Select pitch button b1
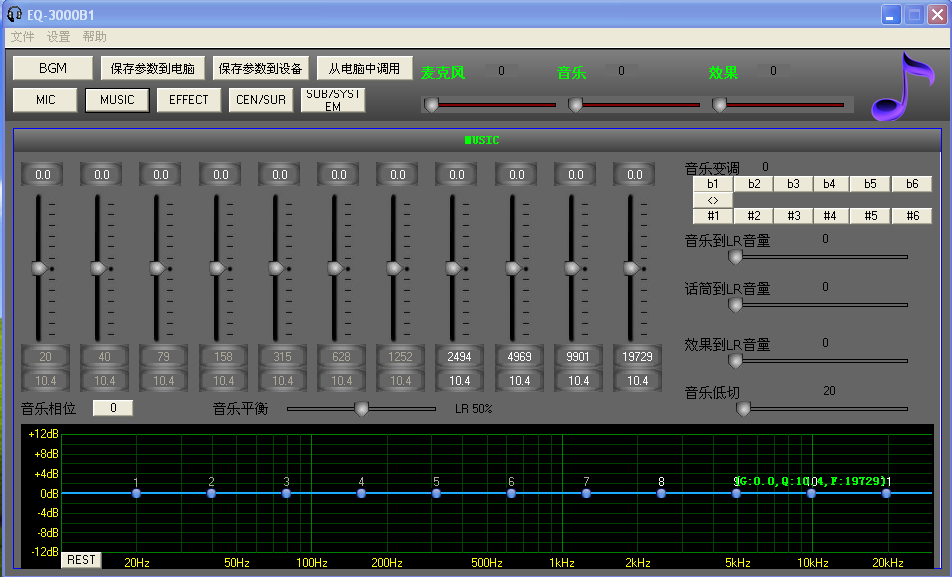The height and width of the screenshot is (577, 952). pyautogui.click(x=713, y=183)
